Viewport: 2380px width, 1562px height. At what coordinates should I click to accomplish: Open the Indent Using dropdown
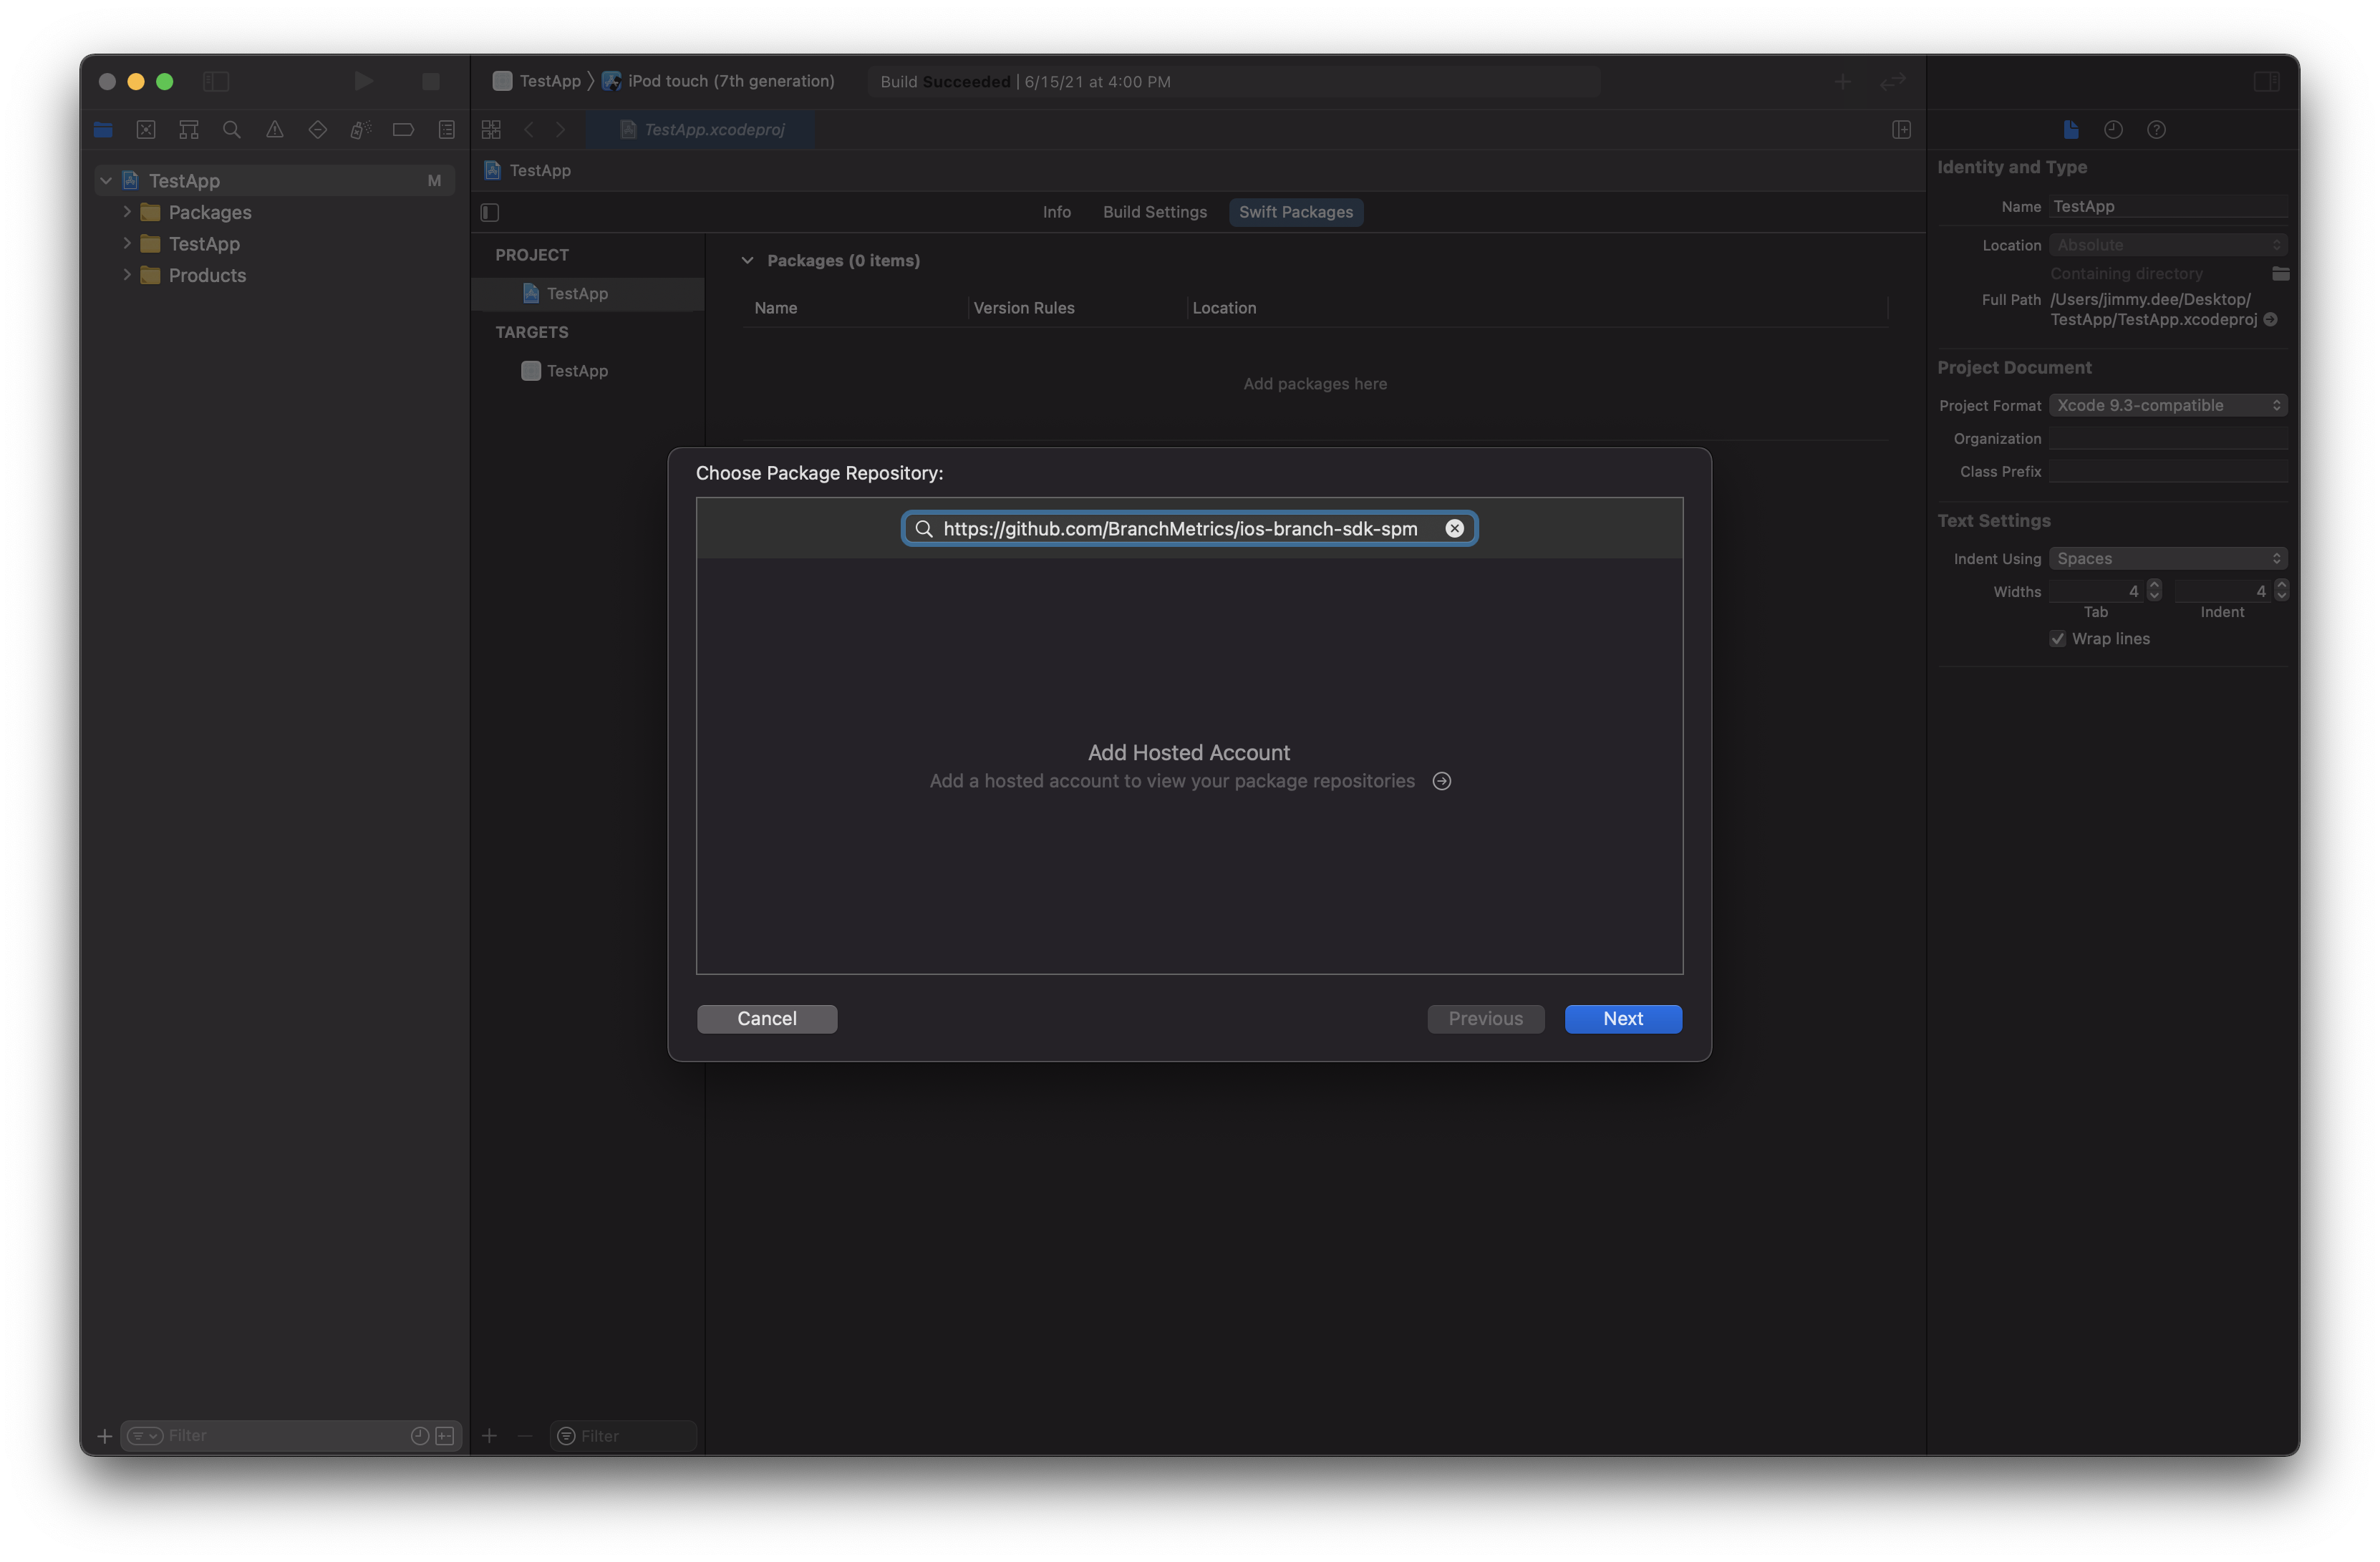pyautogui.click(x=2168, y=558)
